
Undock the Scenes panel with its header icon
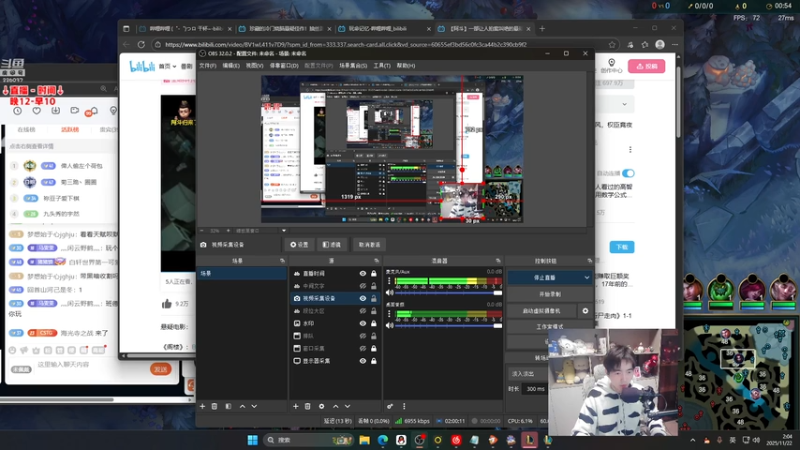point(282,261)
